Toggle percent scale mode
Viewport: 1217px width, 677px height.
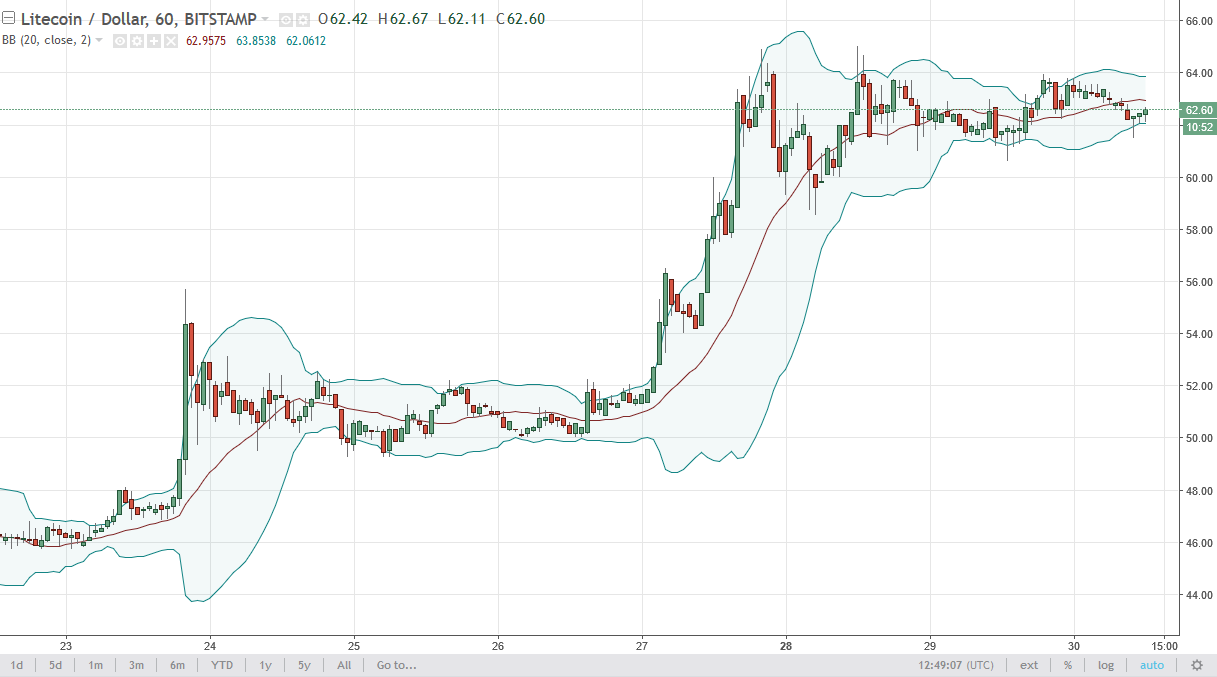tap(1068, 665)
